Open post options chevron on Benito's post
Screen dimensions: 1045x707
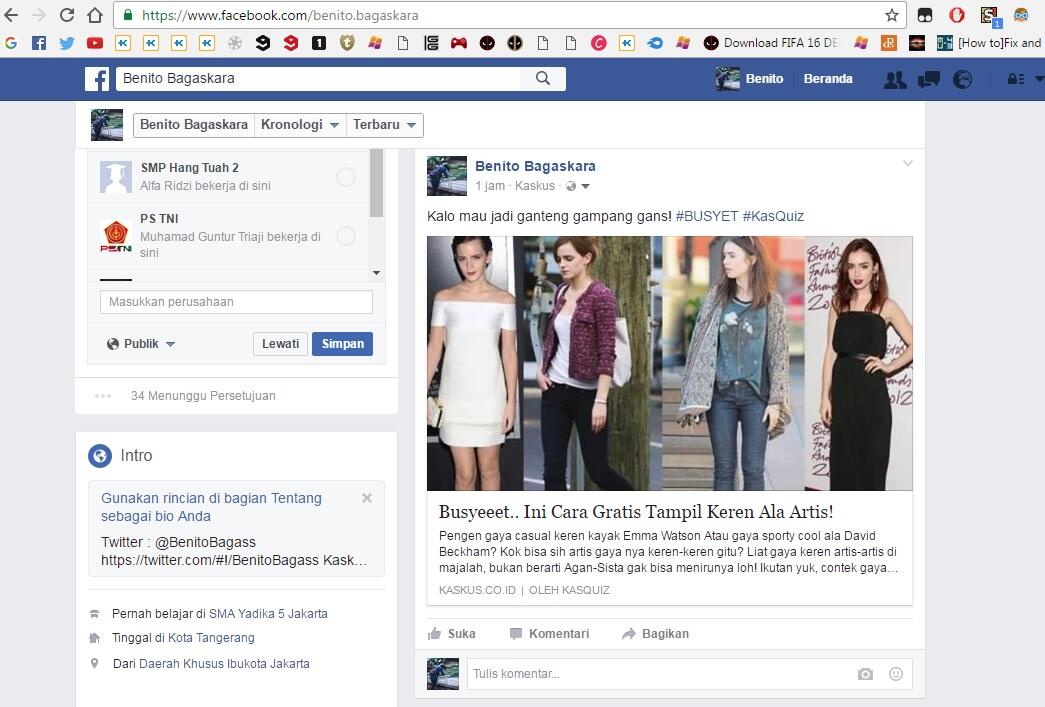pyautogui.click(x=907, y=163)
